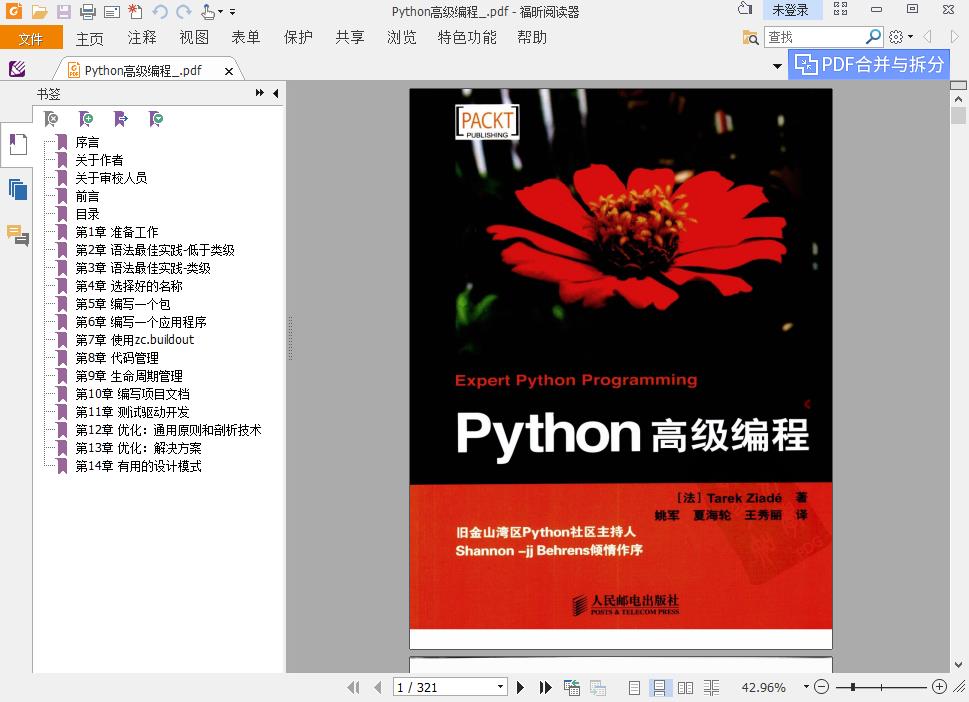The width and height of the screenshot is (969, 702).
Task: Open bookmark 第1章 准备工作
Action: pos(117,232)
